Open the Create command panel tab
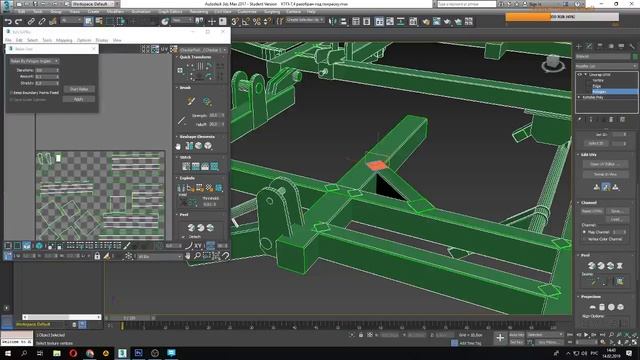The height and width of the screenshot is (360, 640). tap(579, 46)
